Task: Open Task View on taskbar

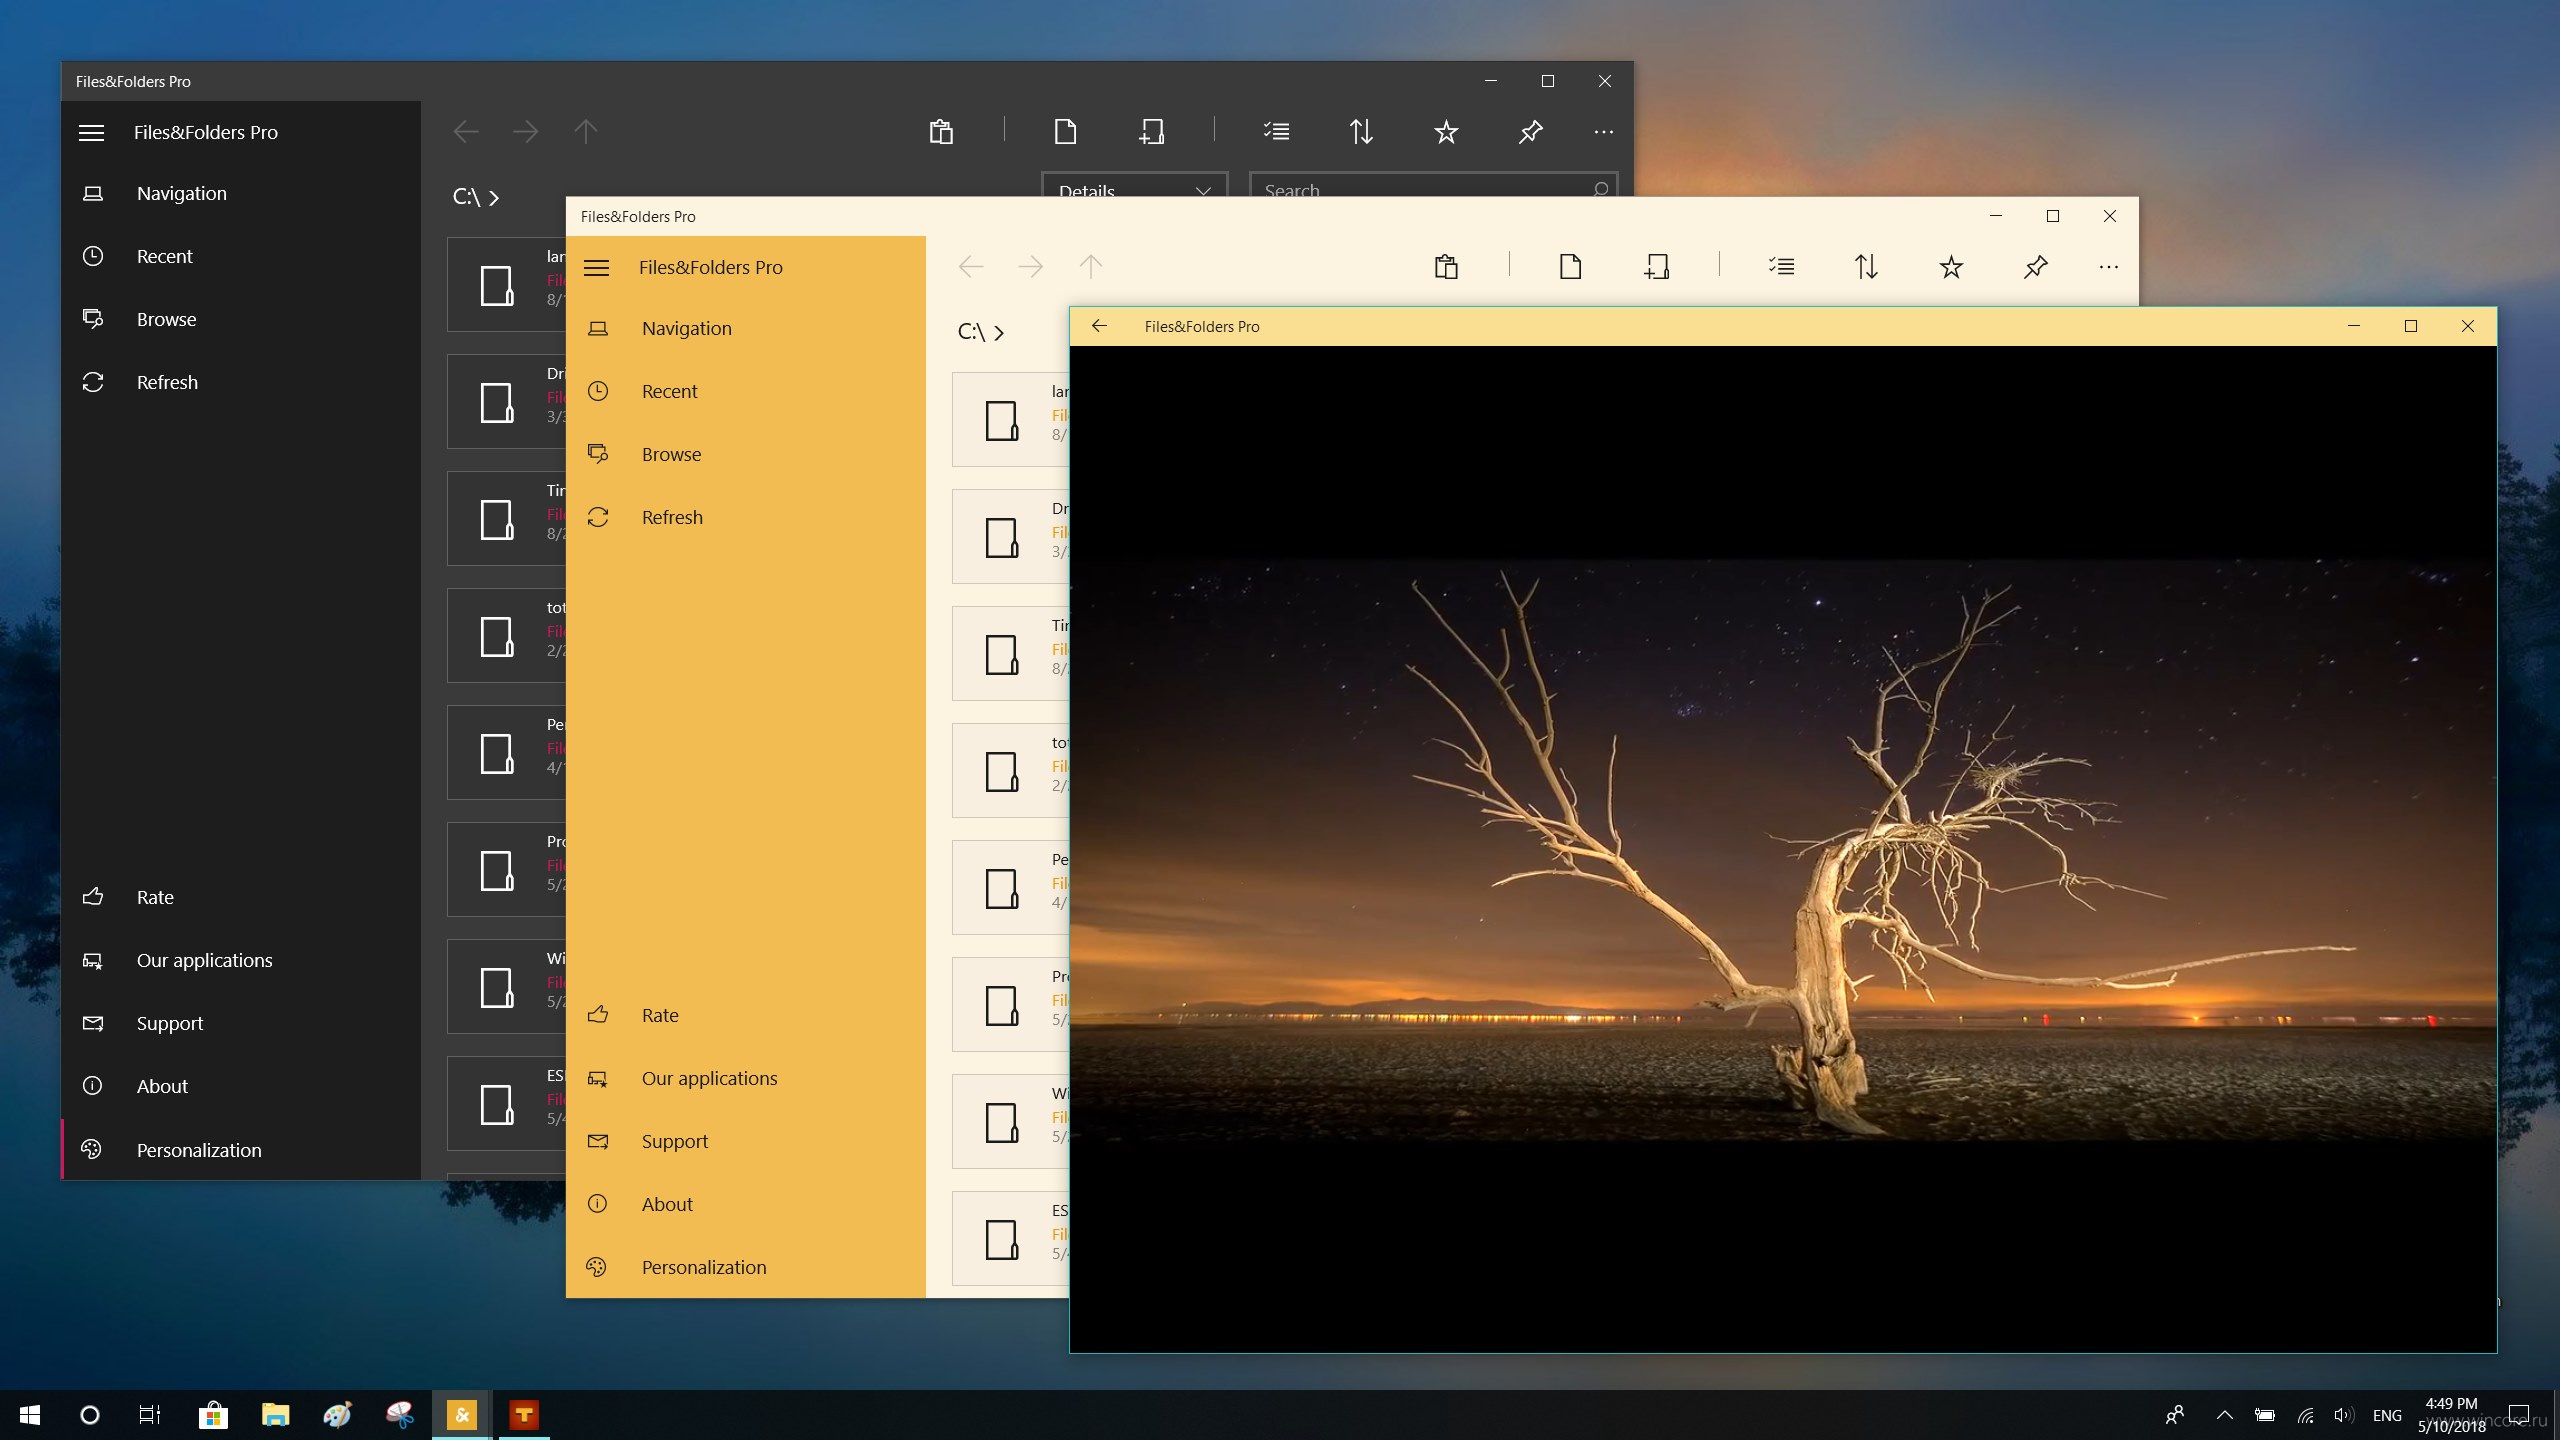Action: [x=150, y=1415]
